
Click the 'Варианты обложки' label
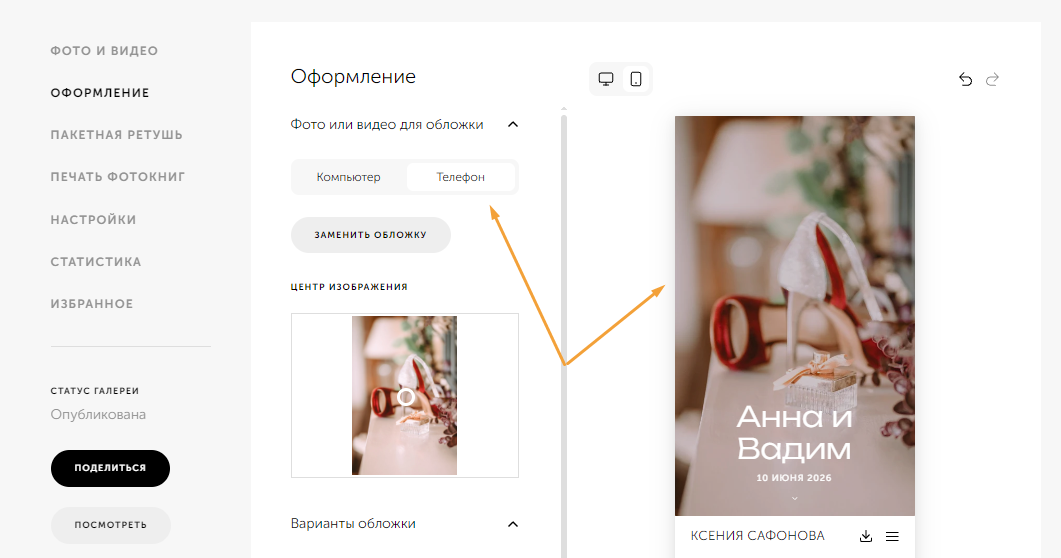click(353, 524)
